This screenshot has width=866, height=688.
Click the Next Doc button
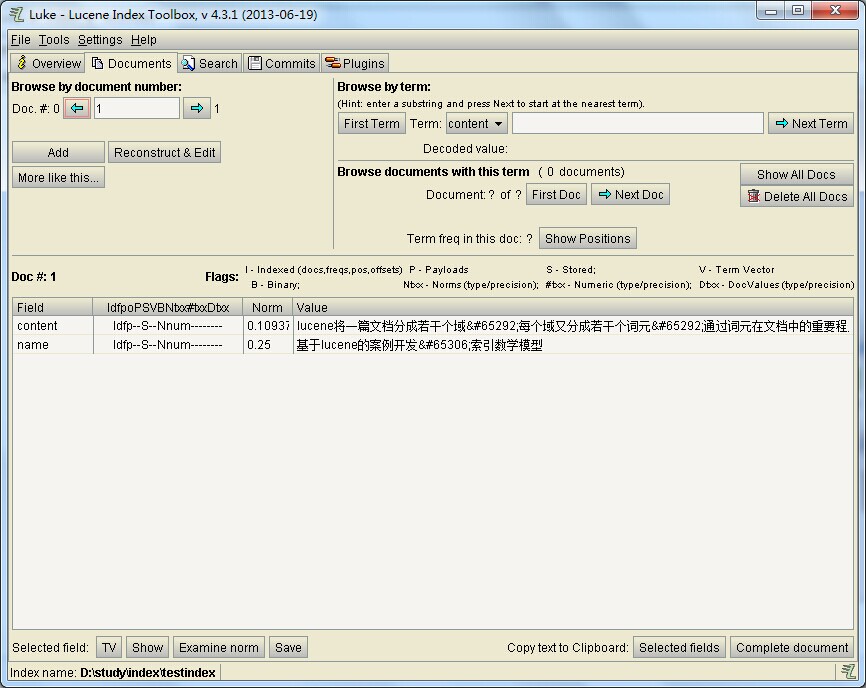[x=630, y=194]
